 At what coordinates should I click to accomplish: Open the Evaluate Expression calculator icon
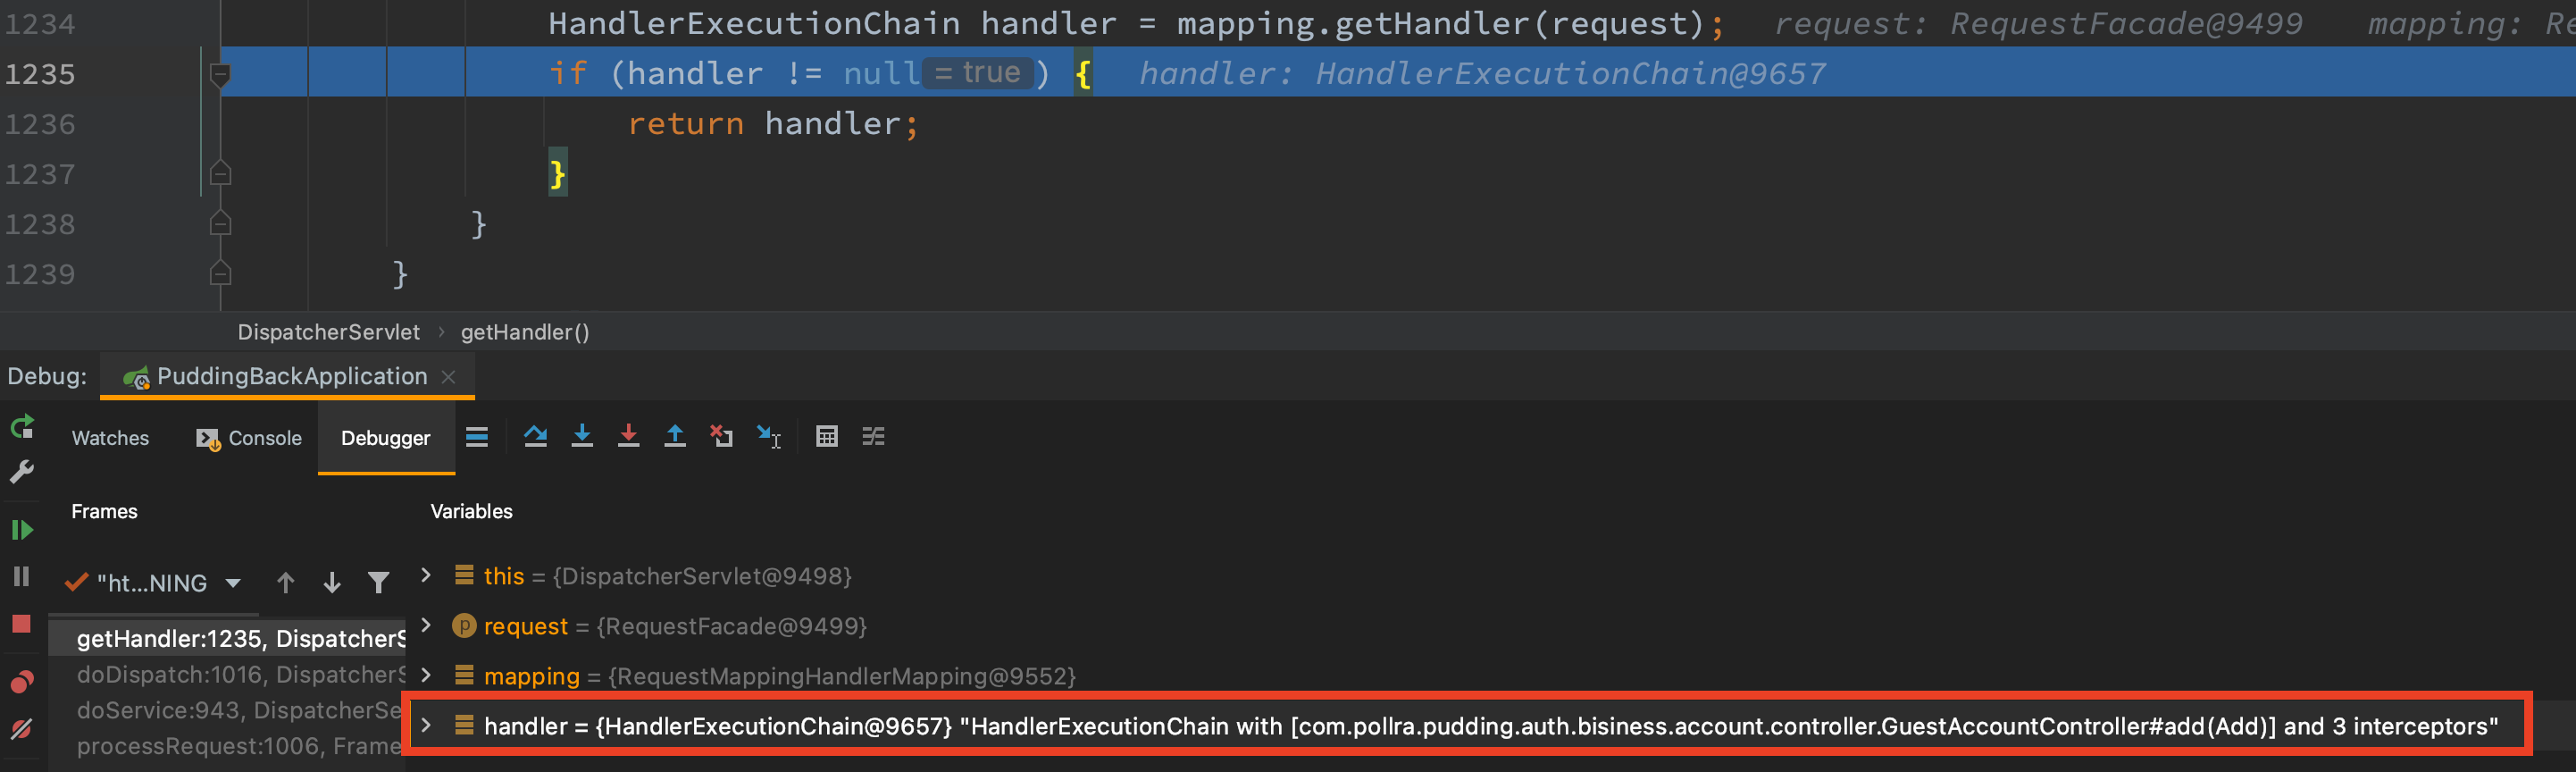826,436
